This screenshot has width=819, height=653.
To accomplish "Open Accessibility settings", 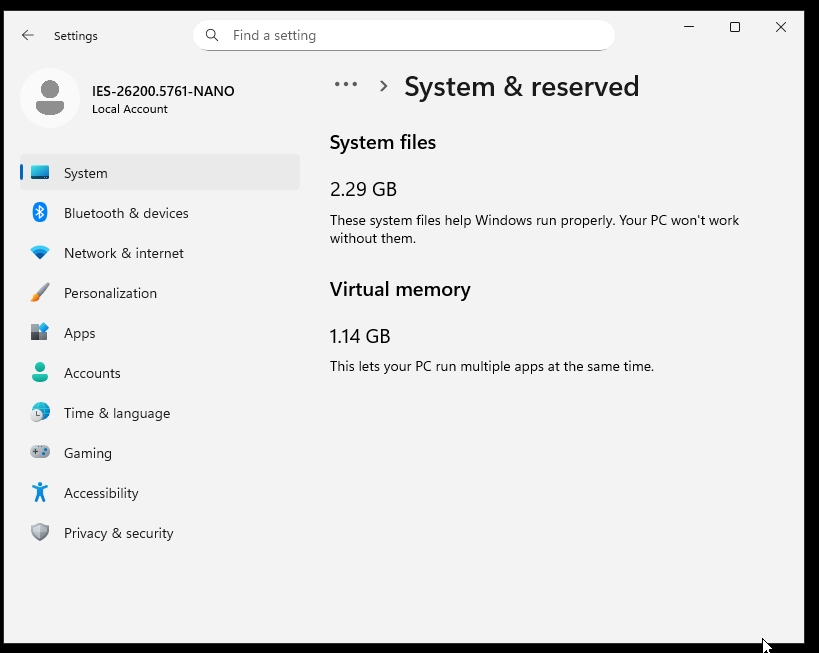I will click(160, 493).
